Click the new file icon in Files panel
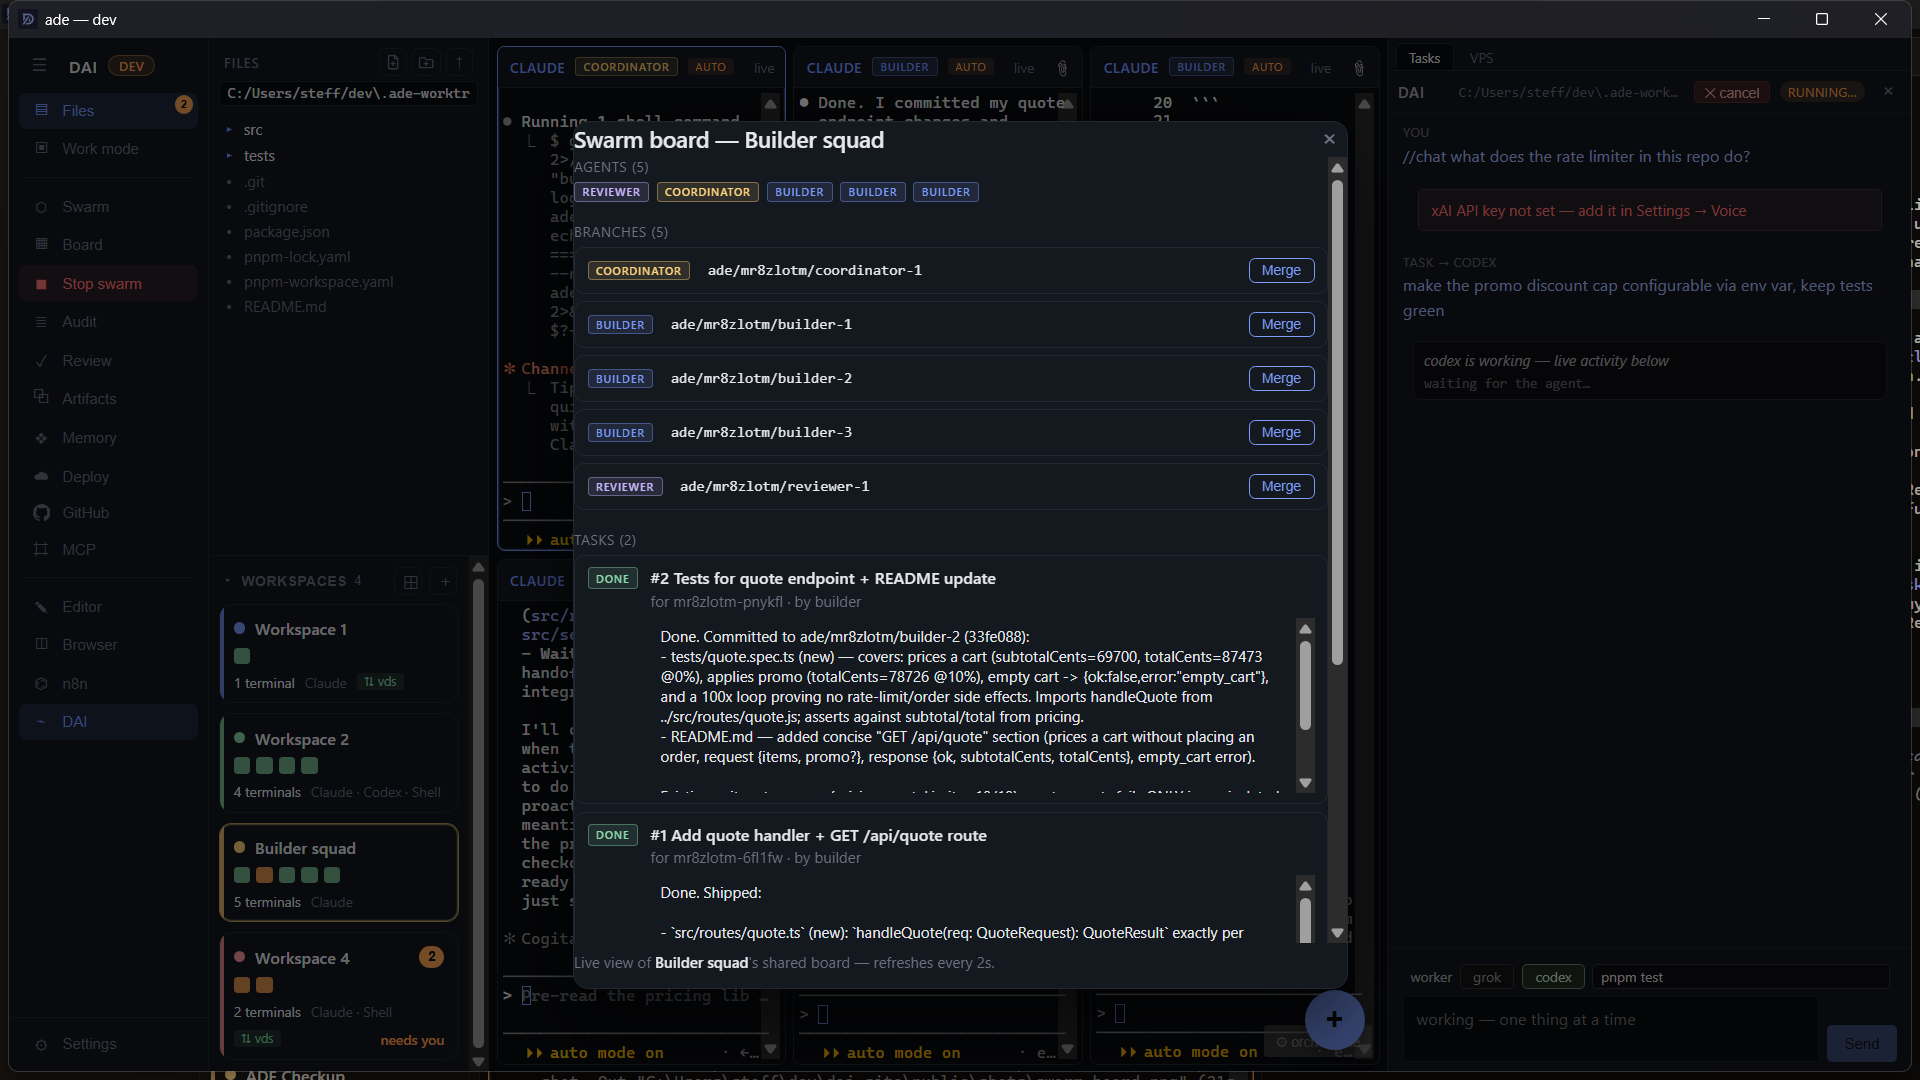Viewport: 1920px width, 1080px height. (393, 63)
